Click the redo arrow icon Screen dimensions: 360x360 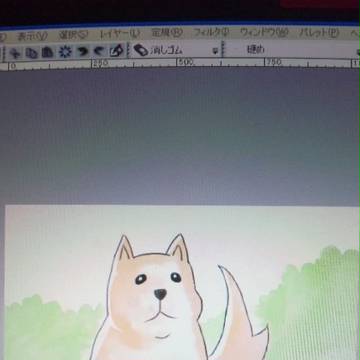(99, 51)
